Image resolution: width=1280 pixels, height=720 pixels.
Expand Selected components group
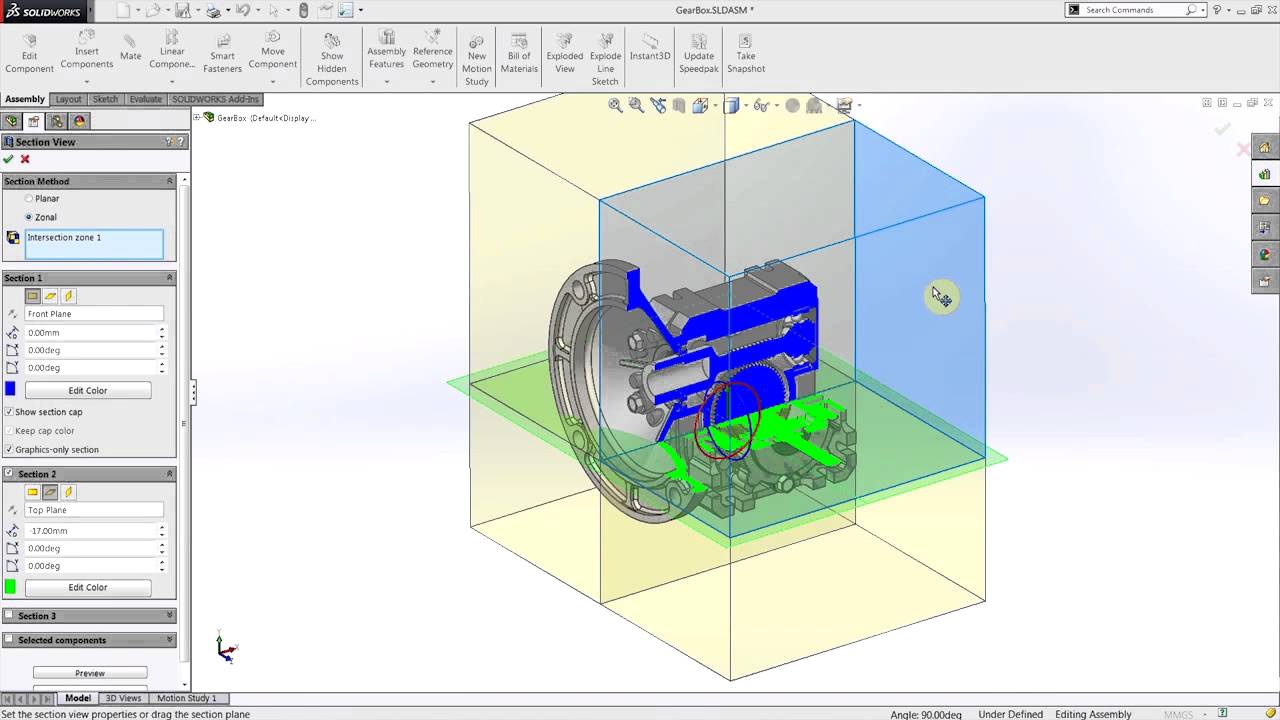pyautogui.click(x=169, y=640)
